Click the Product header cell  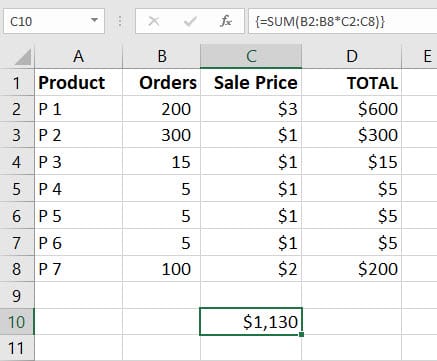pyautogui.click(x=78, y=82)
